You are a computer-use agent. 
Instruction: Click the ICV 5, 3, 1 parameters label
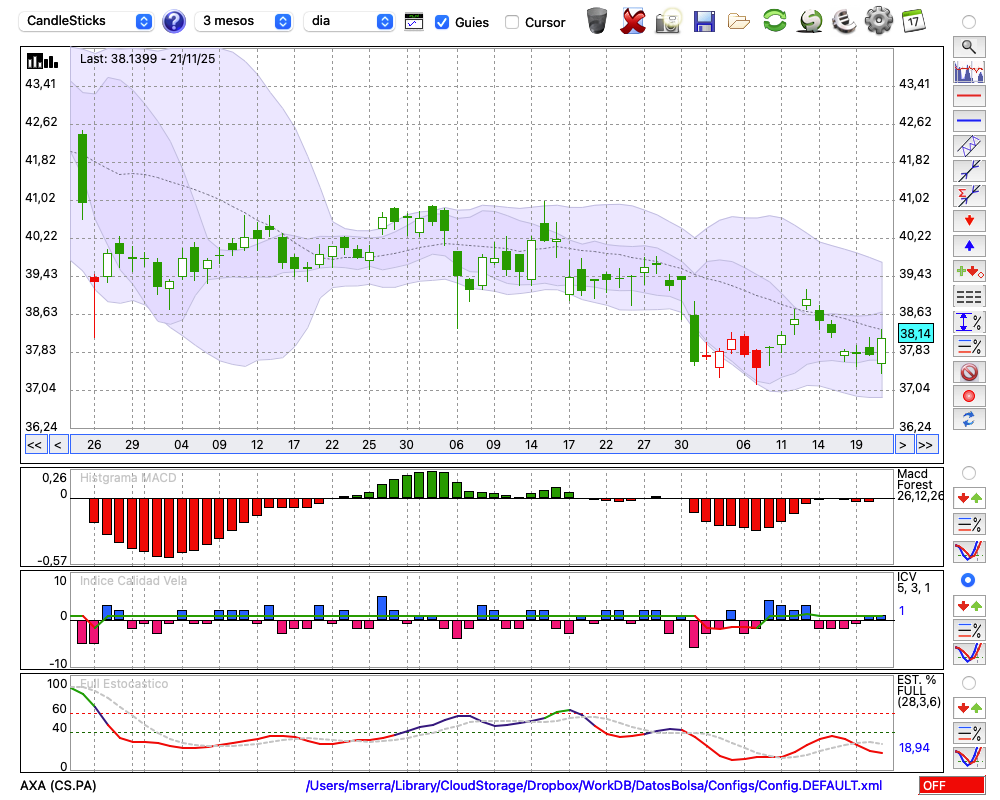pyautogui.click(x=913, y=582)
